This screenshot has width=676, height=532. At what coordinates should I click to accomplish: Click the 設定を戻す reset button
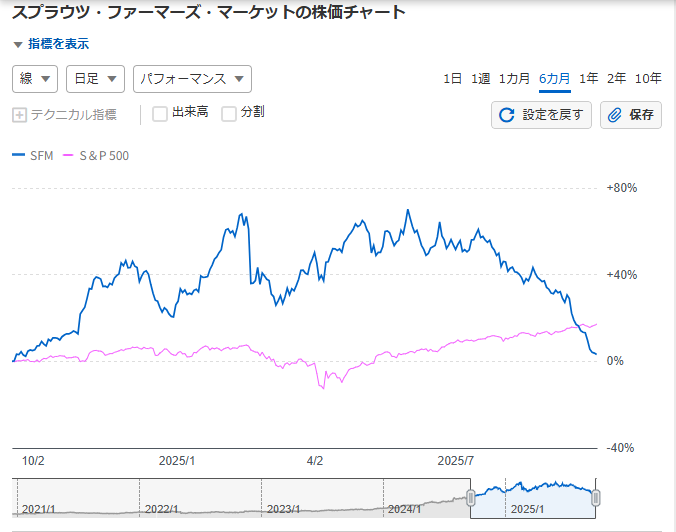click(x=541, y=115)
